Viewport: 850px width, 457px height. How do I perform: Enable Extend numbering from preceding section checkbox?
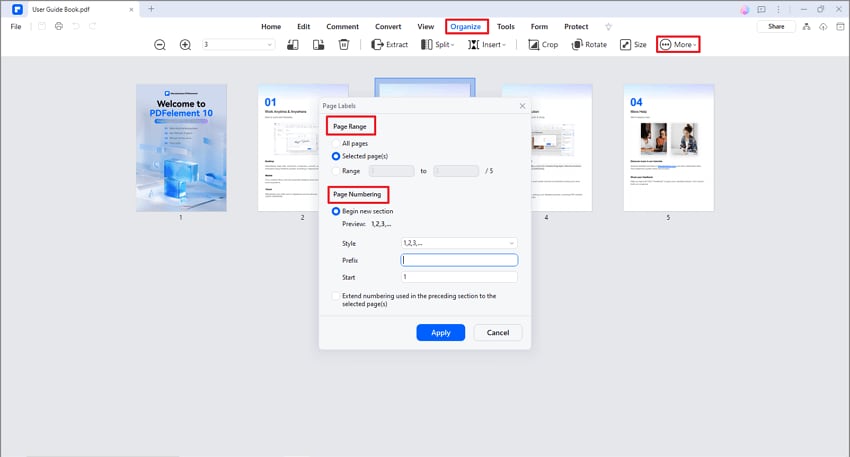336,296
